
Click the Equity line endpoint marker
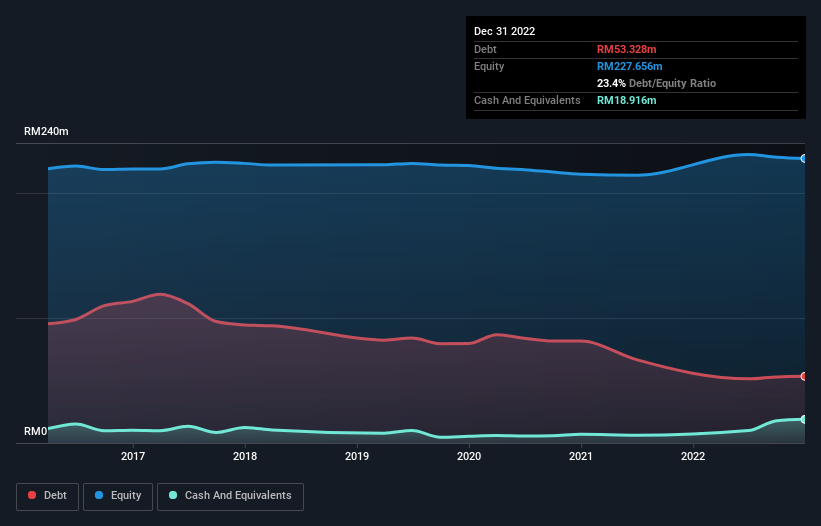(x=804, y=159)
